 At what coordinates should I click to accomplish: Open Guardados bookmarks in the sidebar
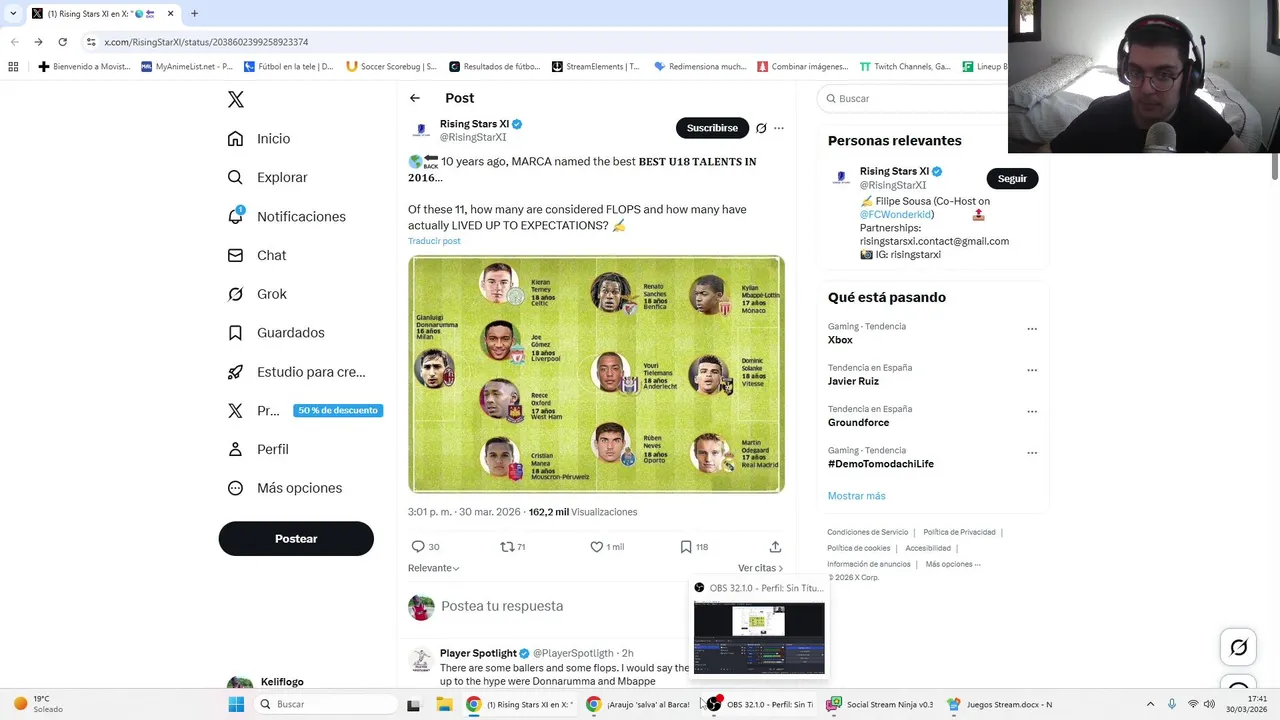coord(276,333)
